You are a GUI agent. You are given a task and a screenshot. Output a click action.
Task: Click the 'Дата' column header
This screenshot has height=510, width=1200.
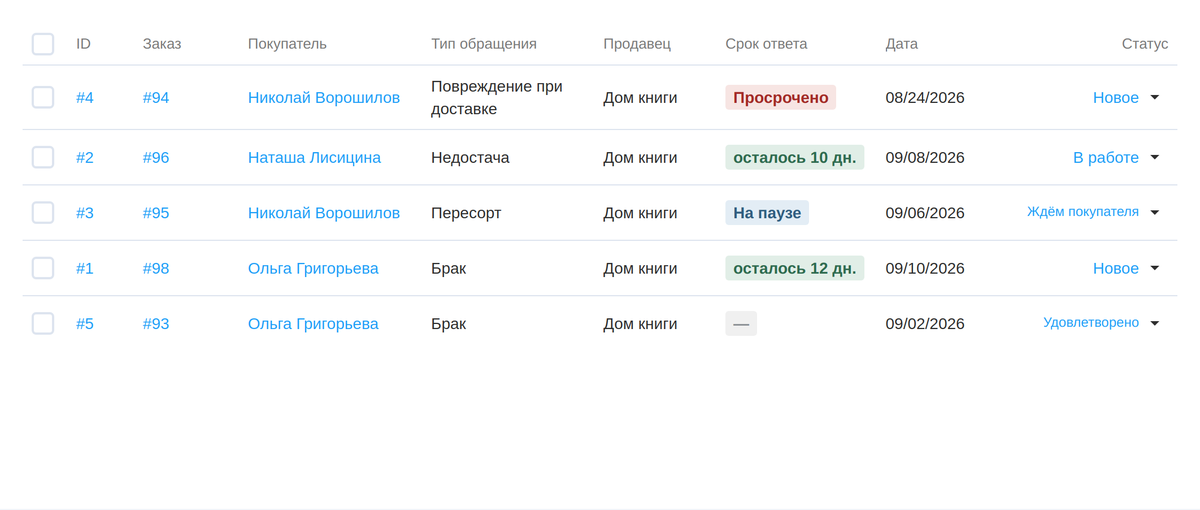pyautogui.click(x=901, y=44)
